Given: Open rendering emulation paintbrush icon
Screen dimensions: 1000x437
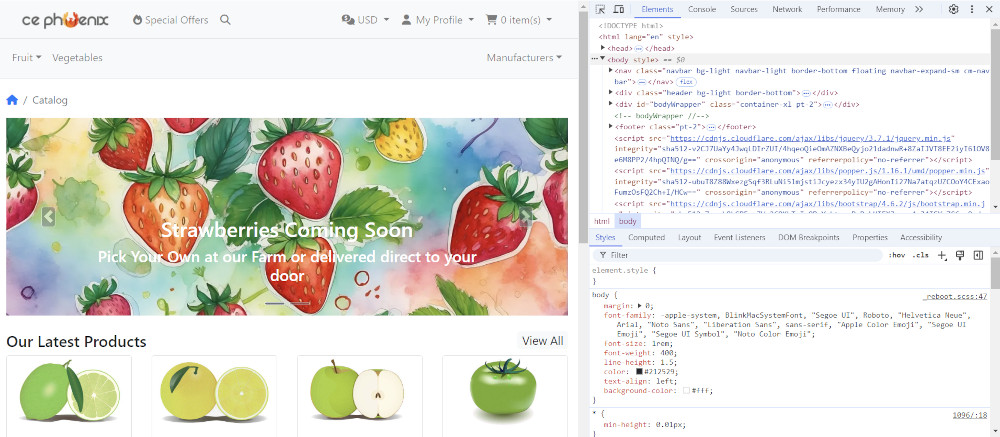Looking at the screenshot, I should (x=960, y=255).
